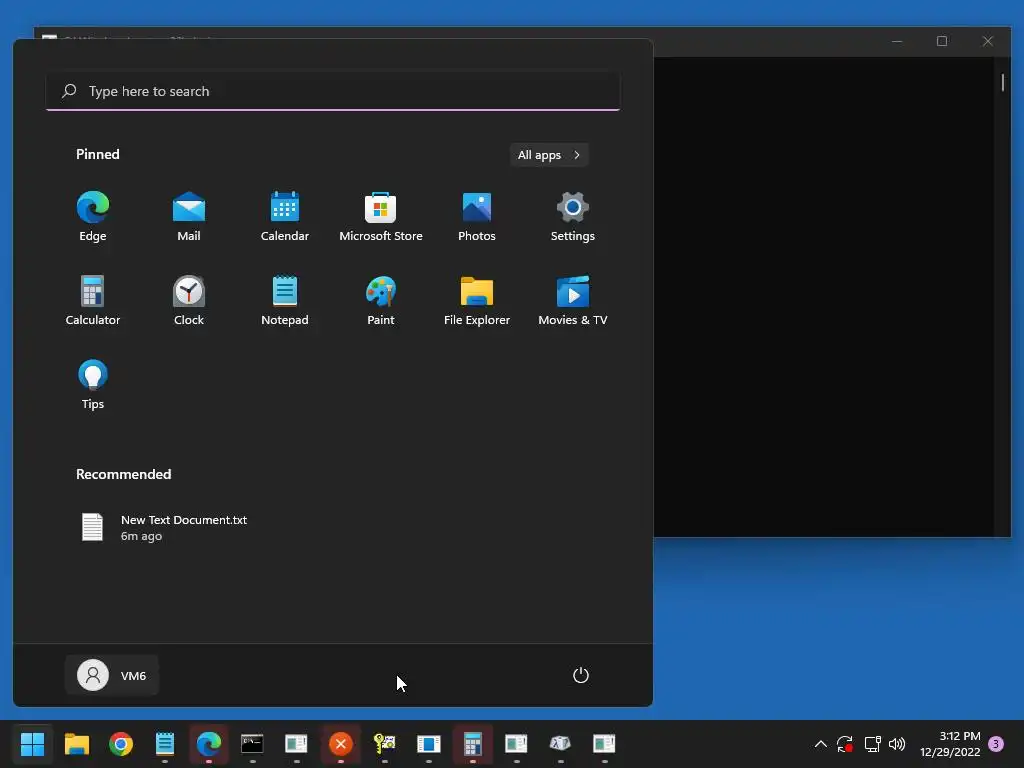
Task: Launch the Mail app
Action: click(189, 217)
